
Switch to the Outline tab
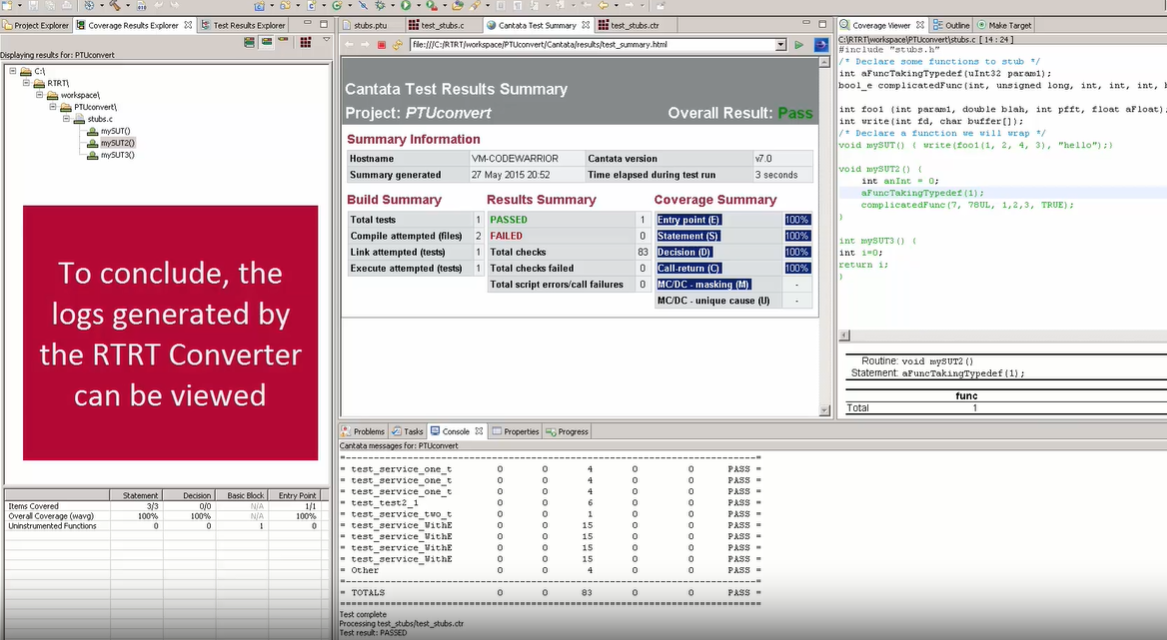click(951, 25)
